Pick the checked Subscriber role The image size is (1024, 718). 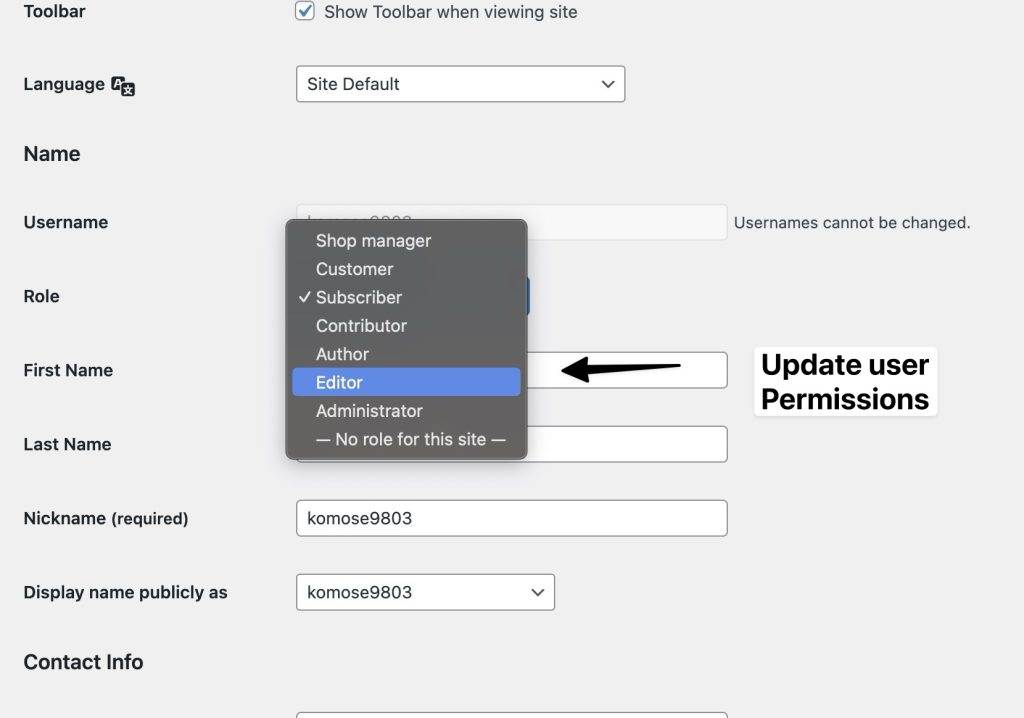[x=358, y=297]
